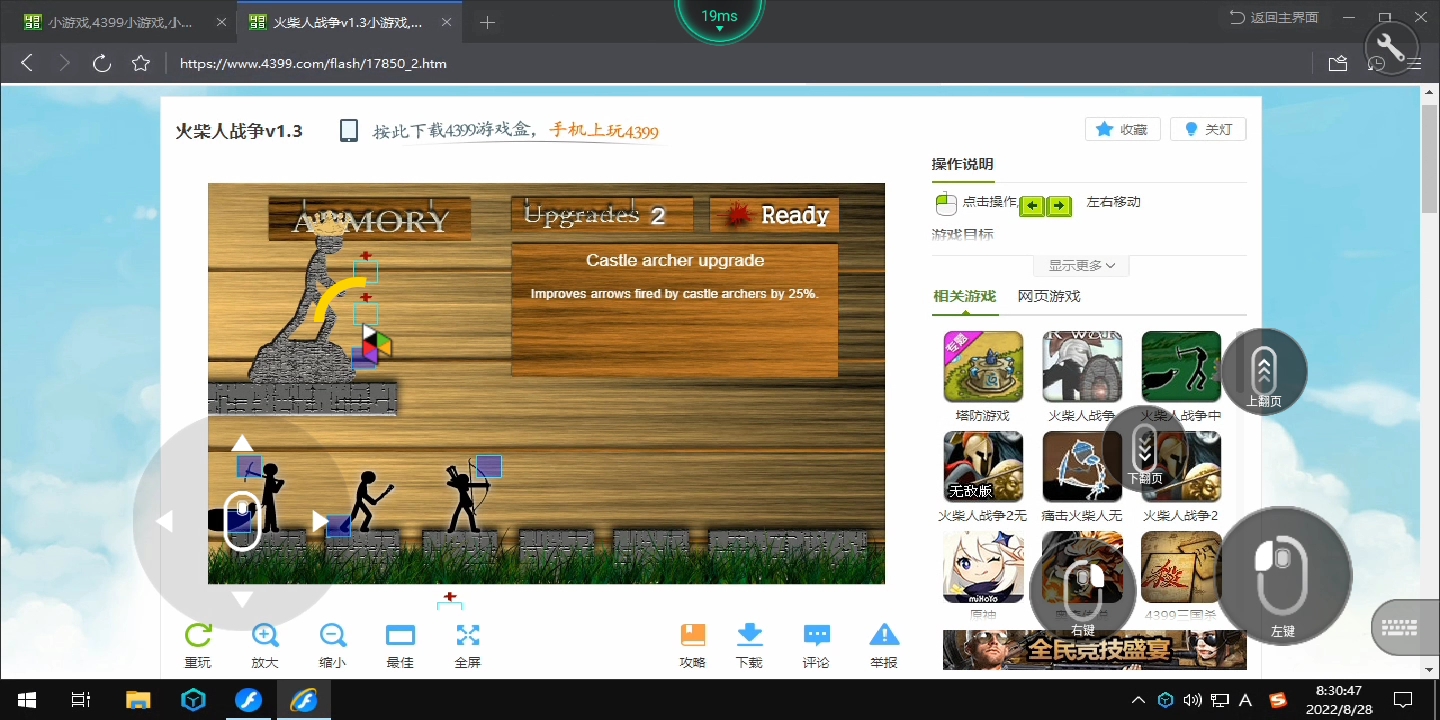Click the D-pad down arrow
The image size is (1440, 720).
242,599
